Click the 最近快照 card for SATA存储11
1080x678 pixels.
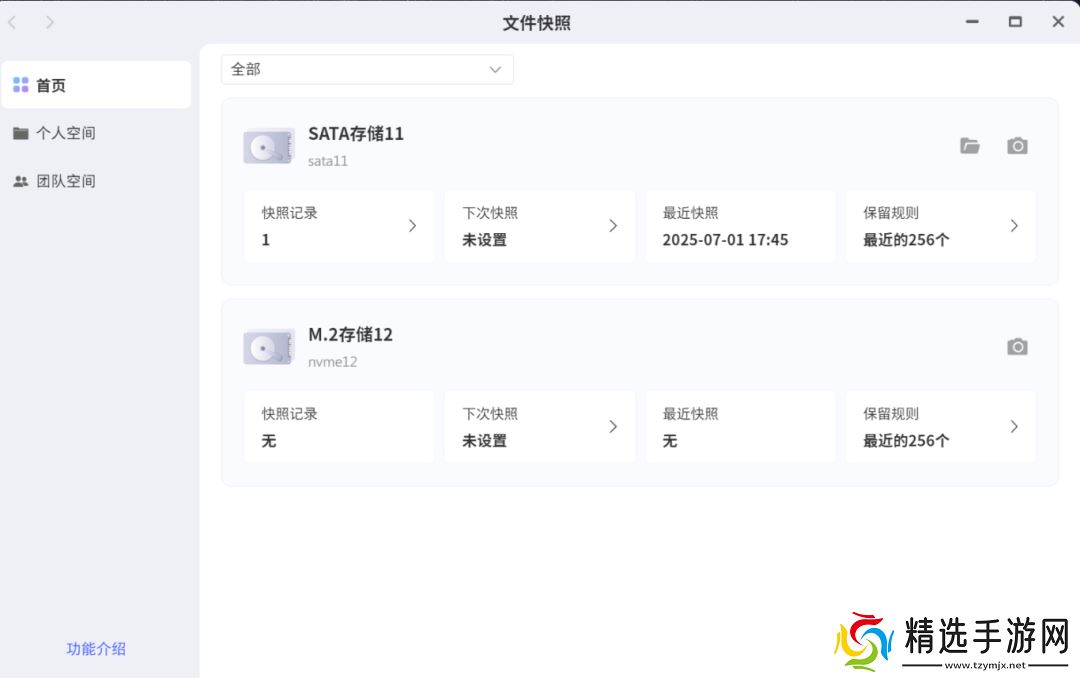[740, 226]
